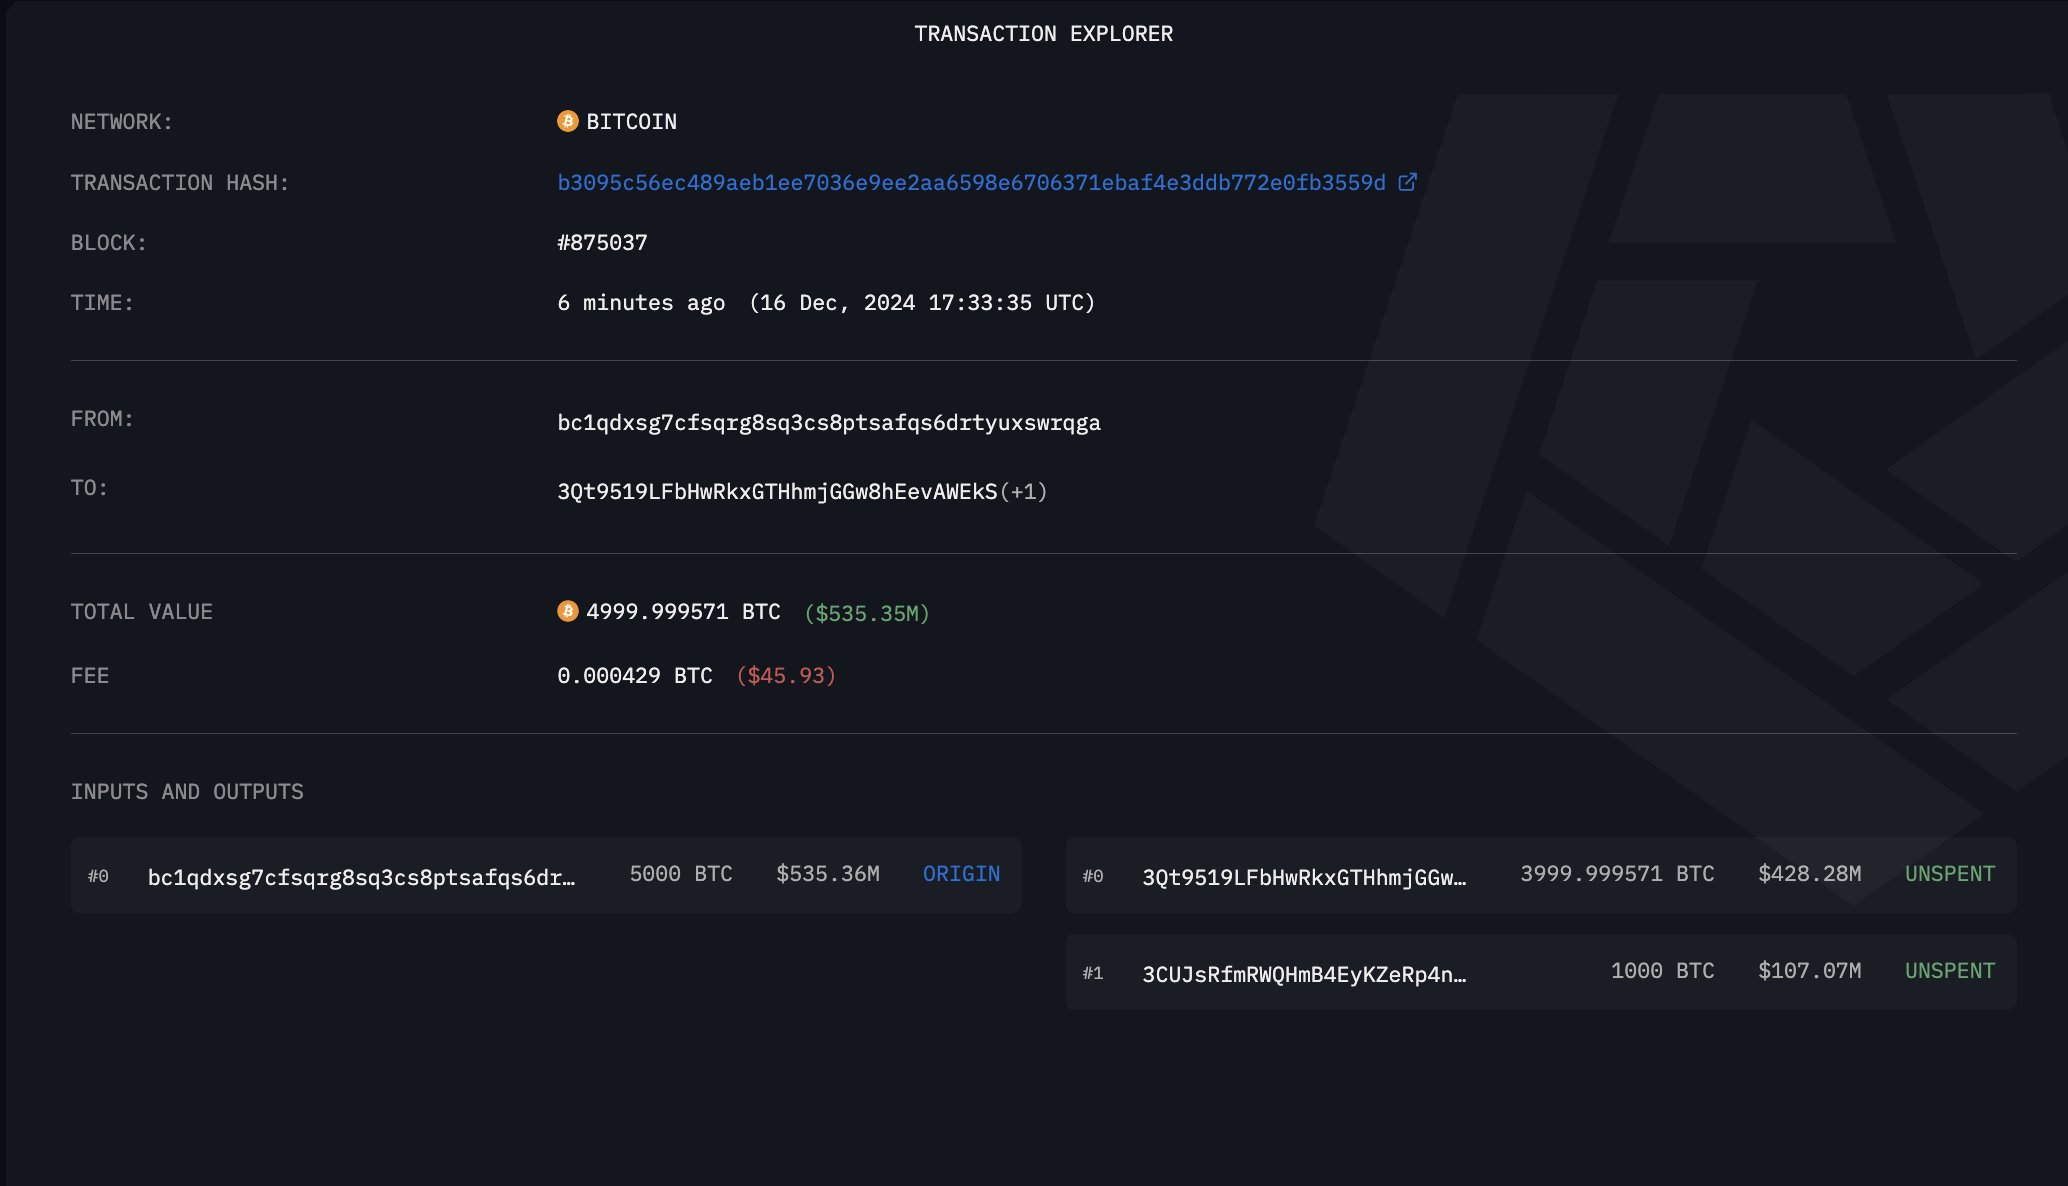Expand the (+1) additional recipients indicator
The height and width of the screenshot is (1186, 2068).
[x=1023, y=492]
